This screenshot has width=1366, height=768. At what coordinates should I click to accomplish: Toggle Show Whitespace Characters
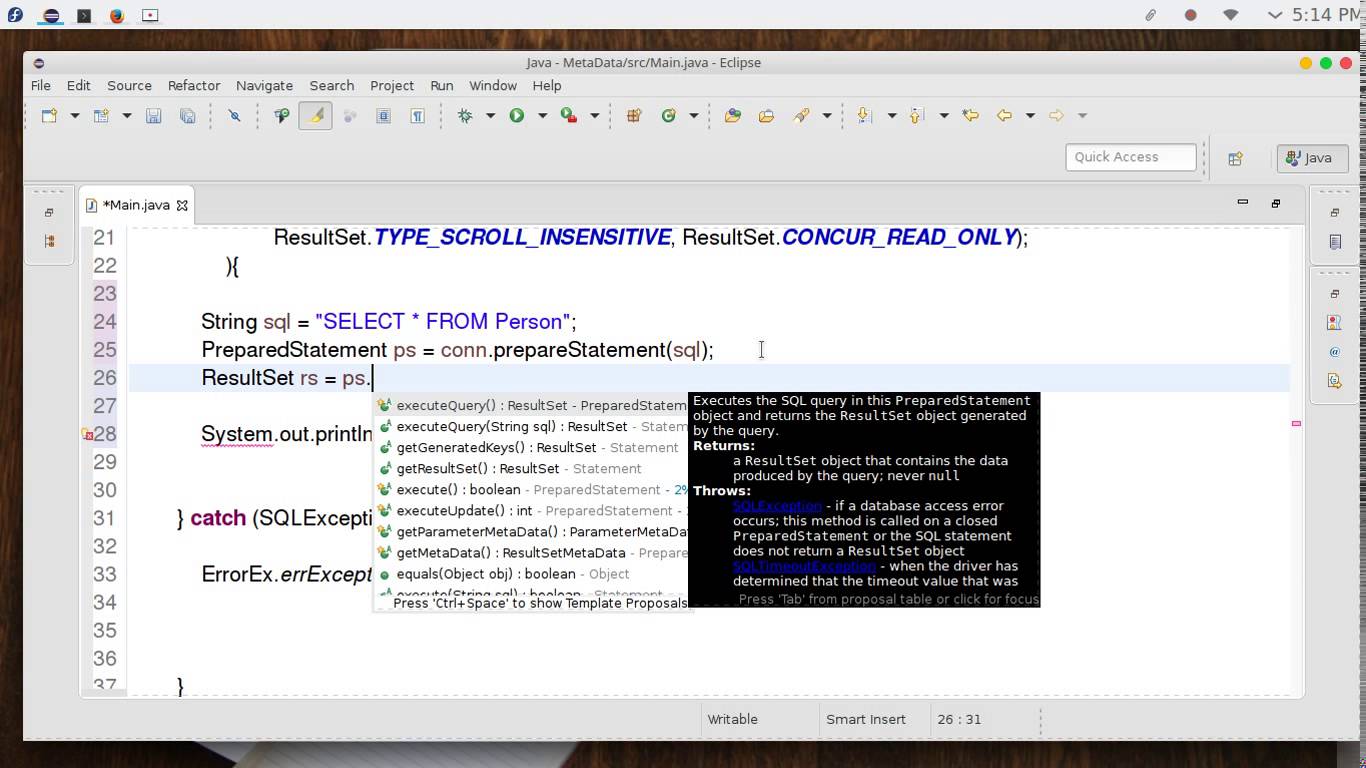pos(417,115)
